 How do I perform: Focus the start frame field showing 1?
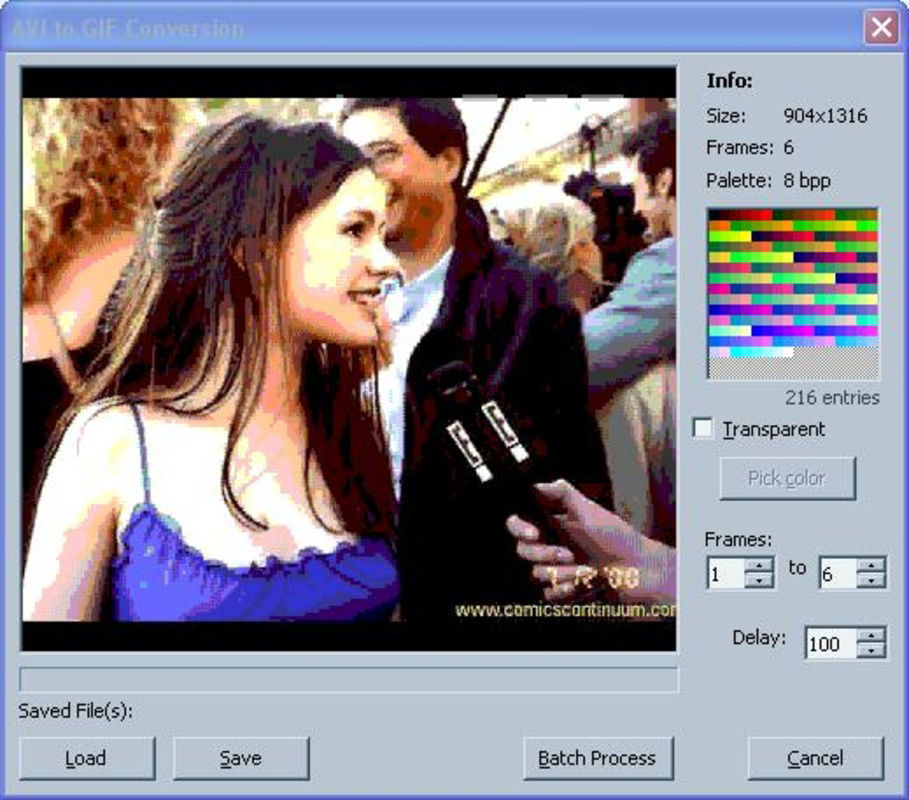click(x=726, y=573)
